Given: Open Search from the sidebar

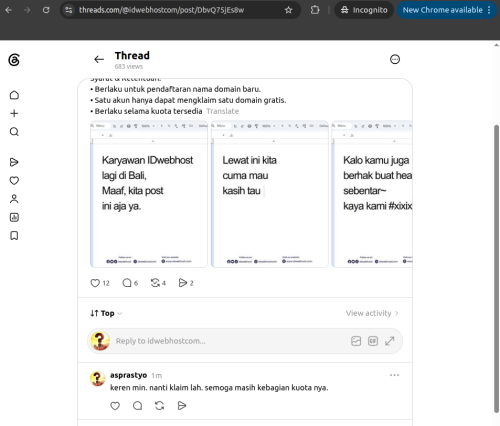Looking at the screenshot, I should [14, 132].
